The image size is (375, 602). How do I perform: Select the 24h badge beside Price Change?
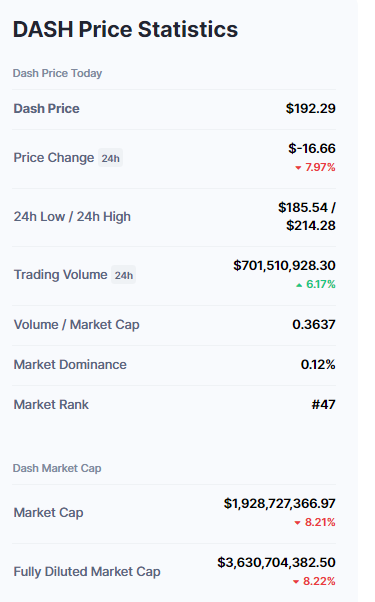[x=111, y=158]
